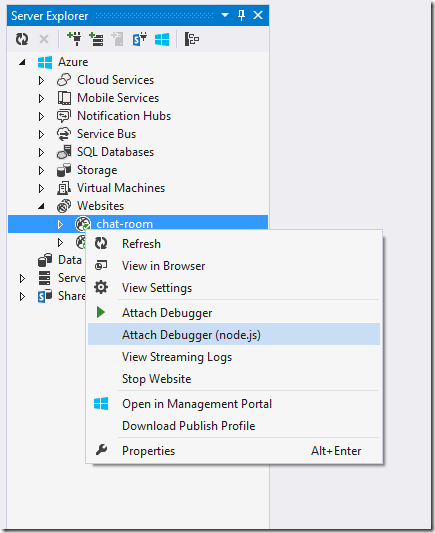Click the tree hierarchy icon at toolbar end

click(192, 39)
